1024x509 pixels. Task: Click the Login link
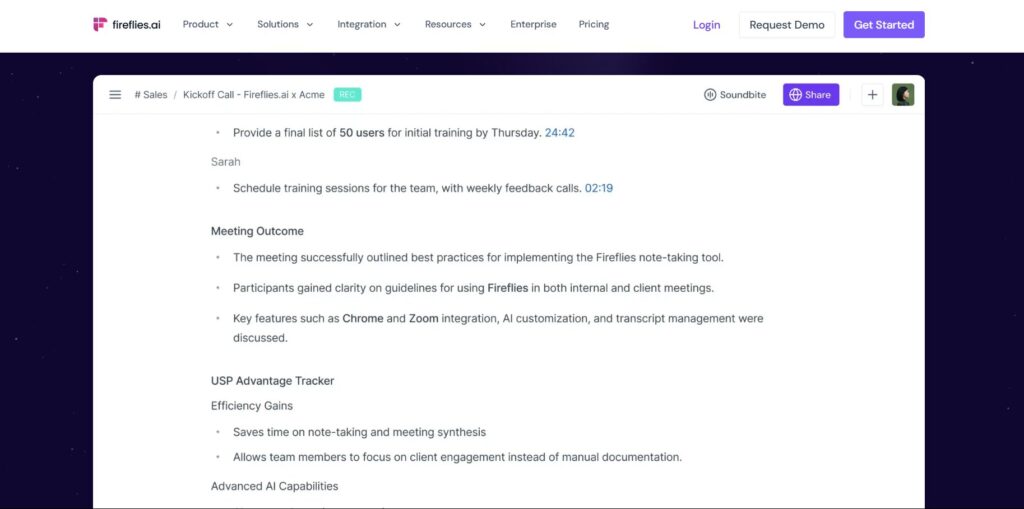[x=707, y=25]
